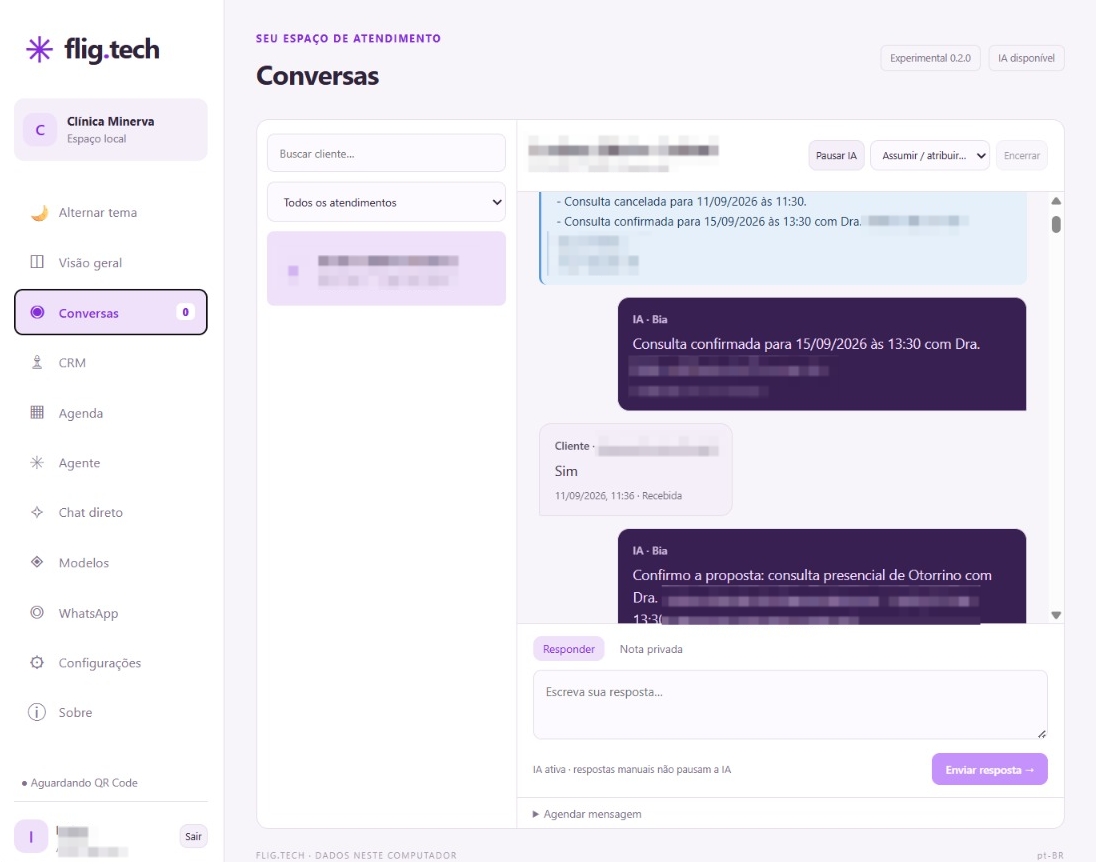The image size is (1096, 862).
Task: Click the Chat direto sparkle icon
Action: point(37,512)
